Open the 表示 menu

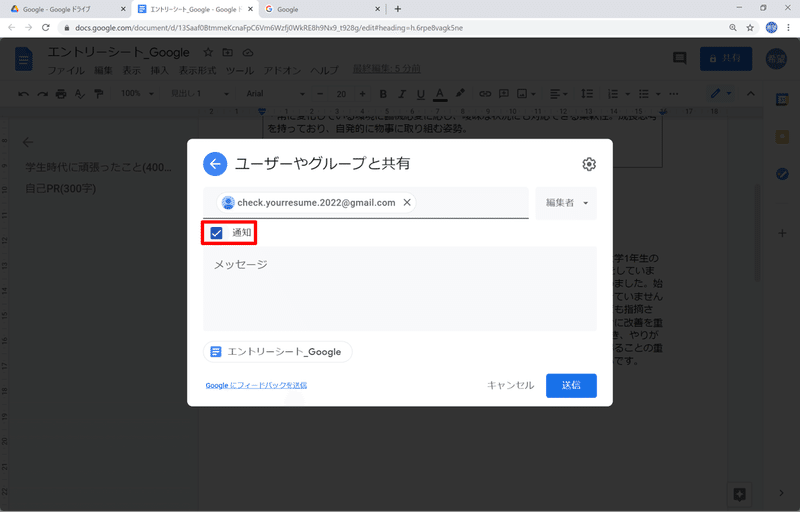click(131, 70)
